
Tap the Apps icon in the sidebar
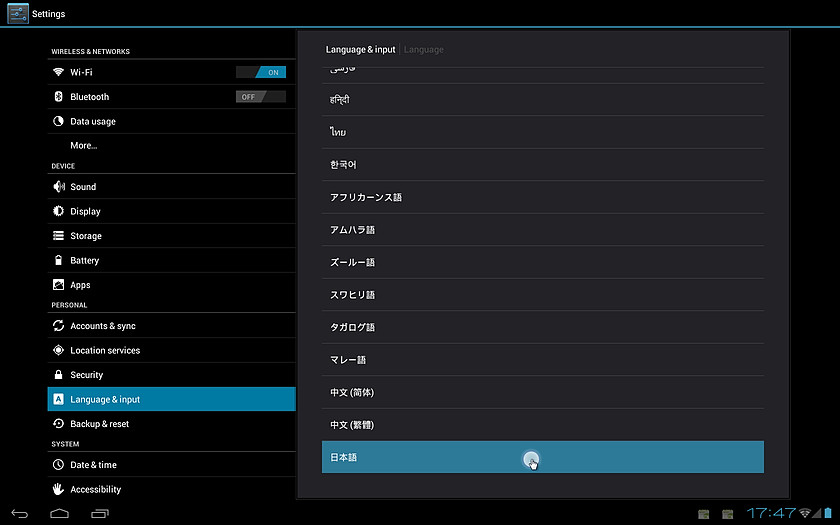[x=58, y=285]
